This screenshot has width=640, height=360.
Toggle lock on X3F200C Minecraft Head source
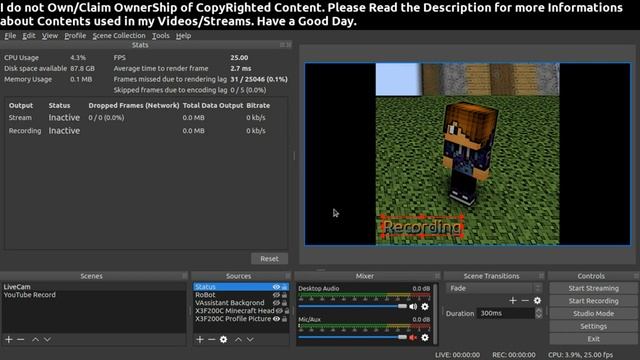coord(287,311)
